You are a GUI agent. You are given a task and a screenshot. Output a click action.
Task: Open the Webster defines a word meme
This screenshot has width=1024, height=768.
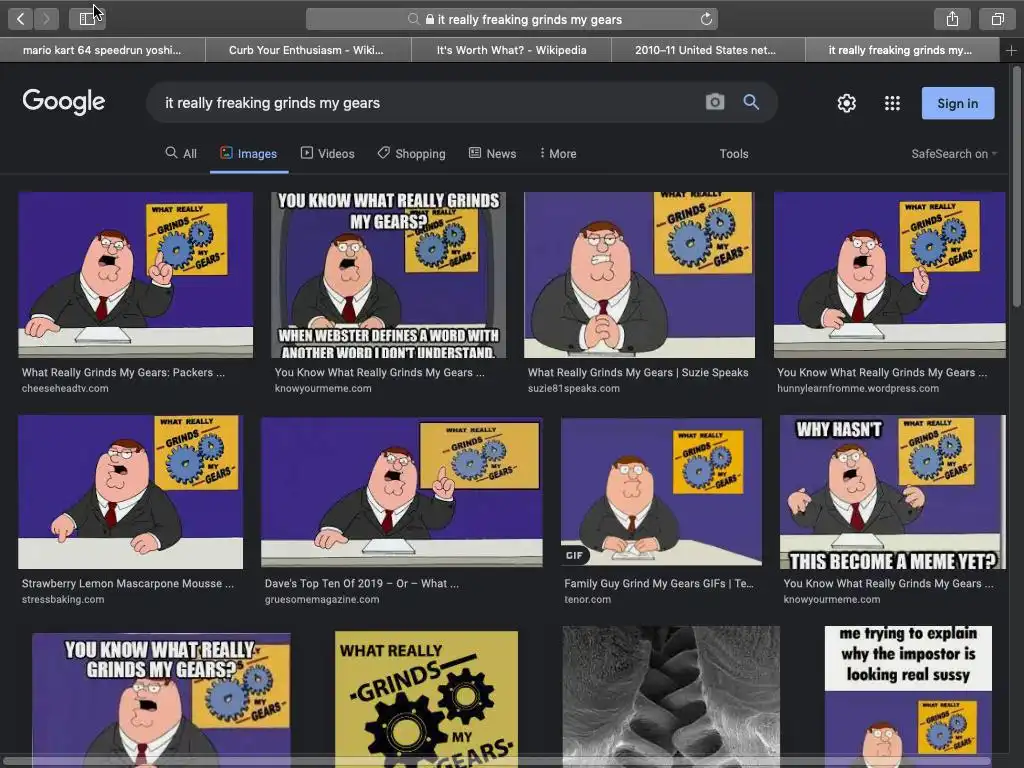coord(389,274)
